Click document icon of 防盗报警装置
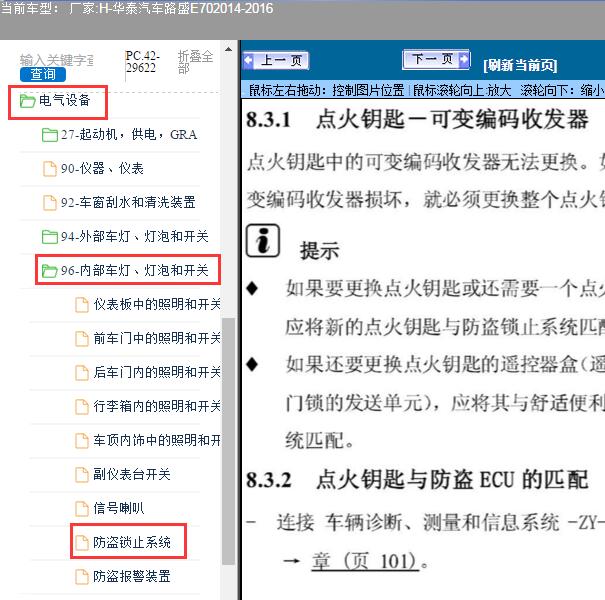Screen dimensions: 605x600 [81, 576]
